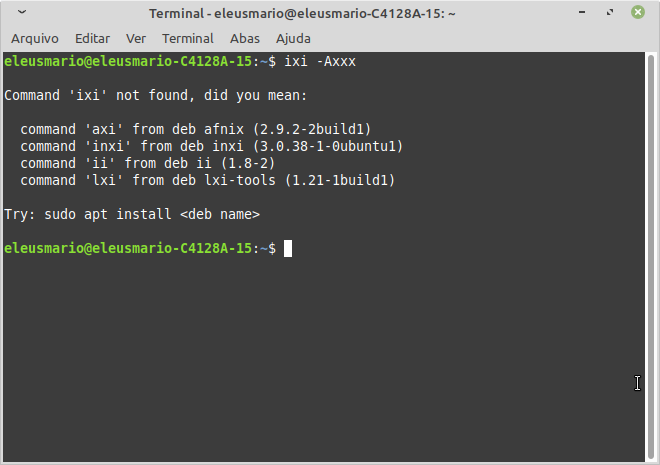Click the 'ii' from deb ii line
The image size is (660, 465).
(148, 163)
